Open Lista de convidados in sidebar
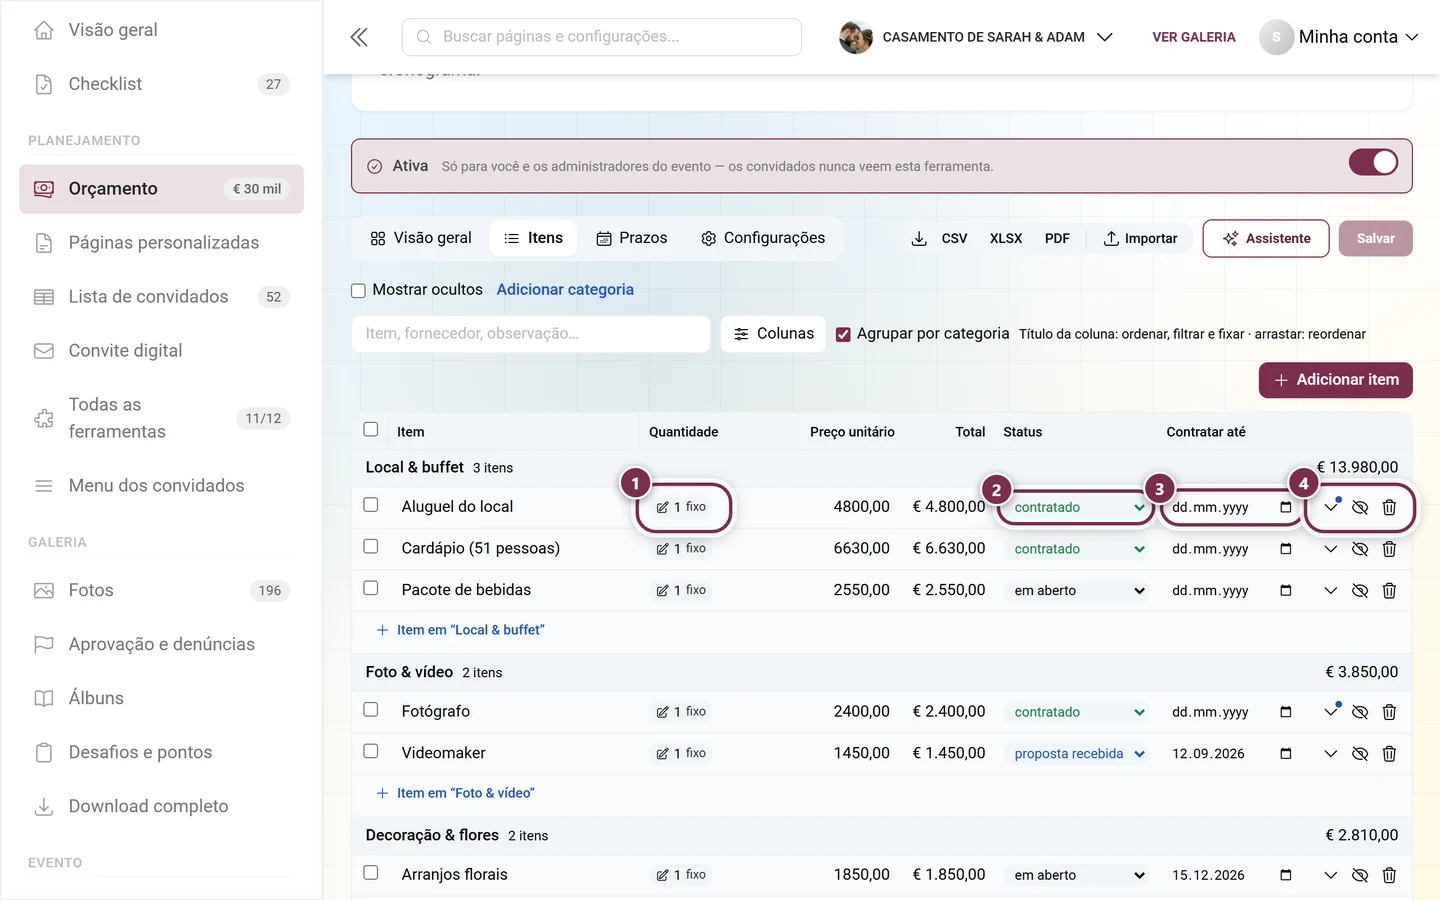This screenshot has height=900, width=1440. tap(161, 297)
